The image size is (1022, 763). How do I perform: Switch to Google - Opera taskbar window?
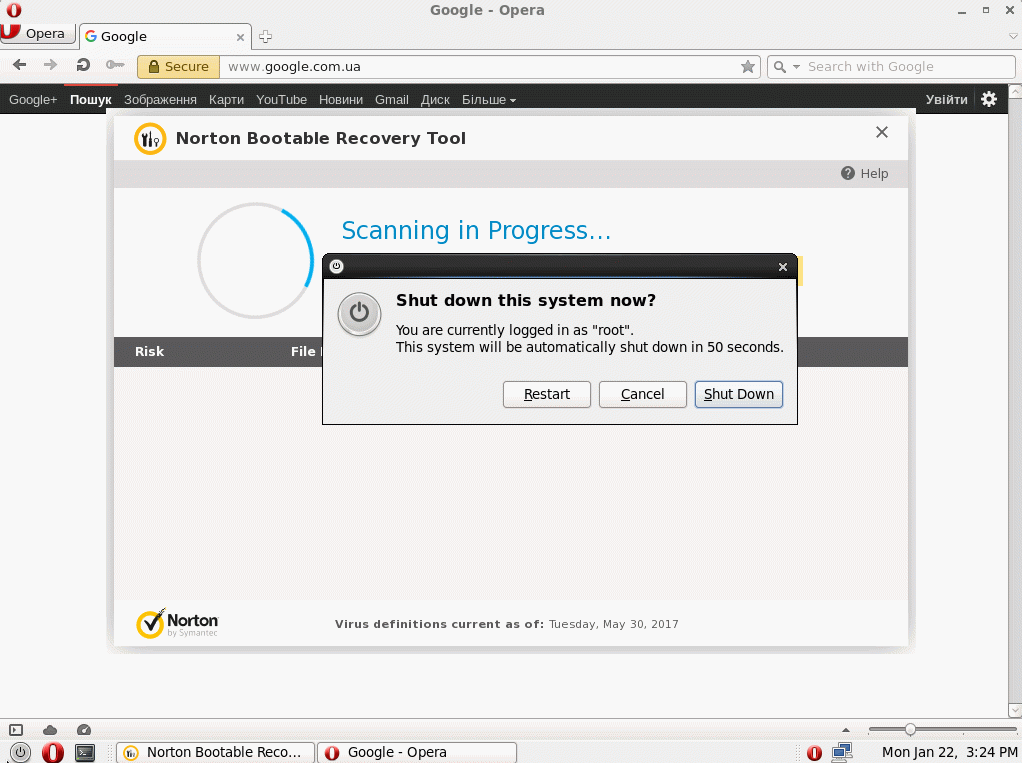[417, 752]
